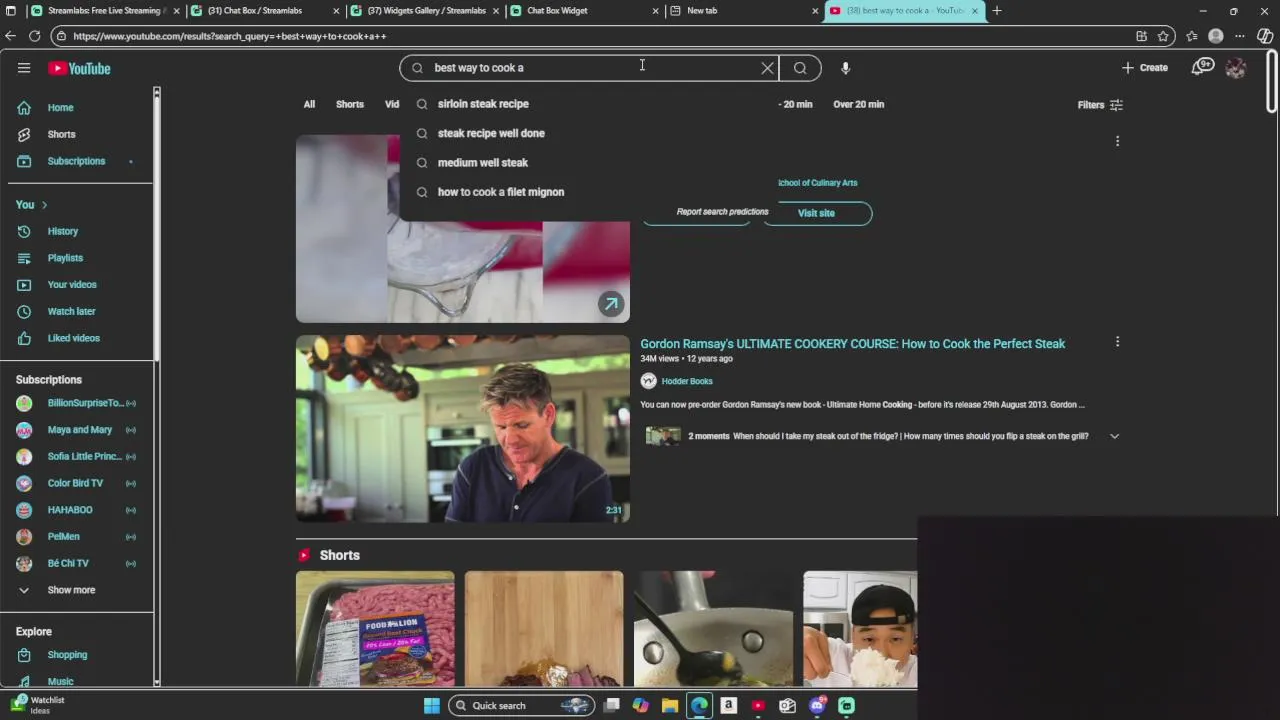Image resolution: width=1280 pixels, height=720 pixels.
Task: Open the Filters panel
Action: (1100, 105)
